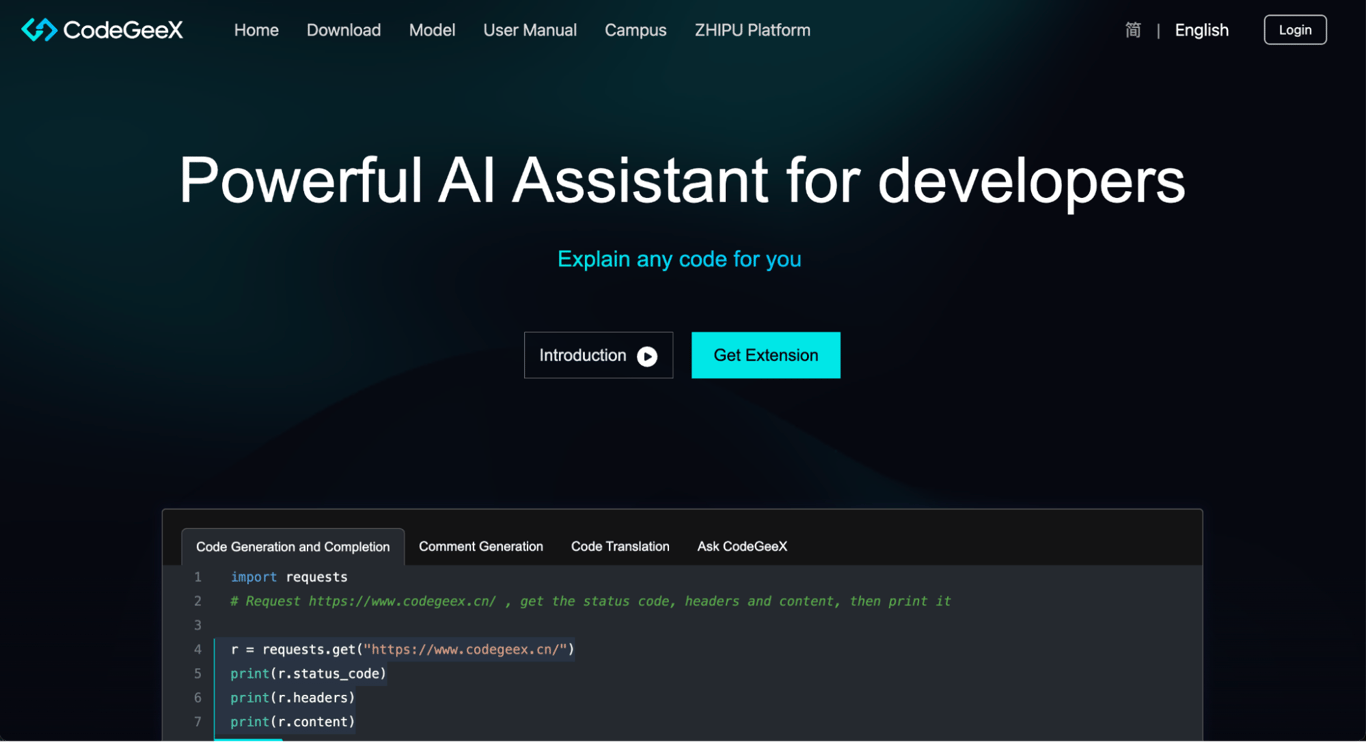Switch to the Code Translation tab
This screenshot has height=742, width=1366.
pyautogui.click(x=620, y=546)
